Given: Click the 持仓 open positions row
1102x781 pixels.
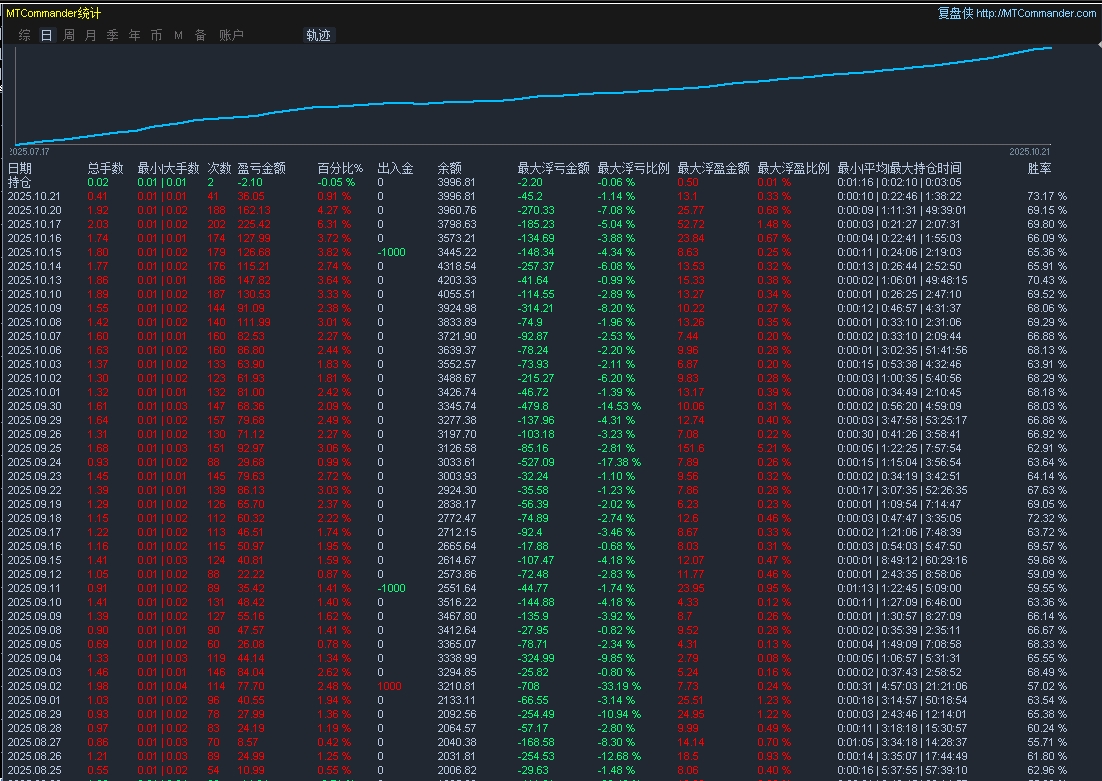Looking at the screenshot, I should tap(20, 183).
